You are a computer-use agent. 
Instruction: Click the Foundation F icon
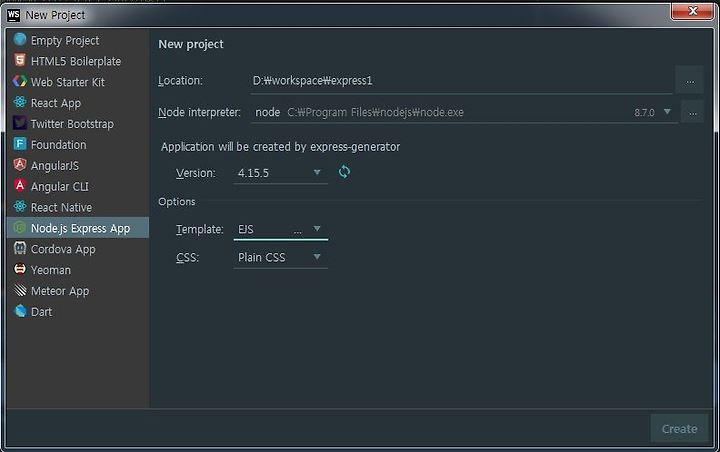point(20,144)
